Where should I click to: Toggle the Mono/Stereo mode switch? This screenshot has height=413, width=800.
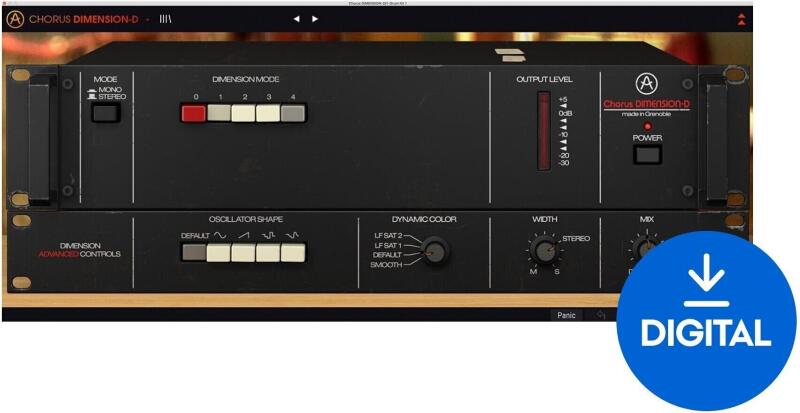coord(105,113)
